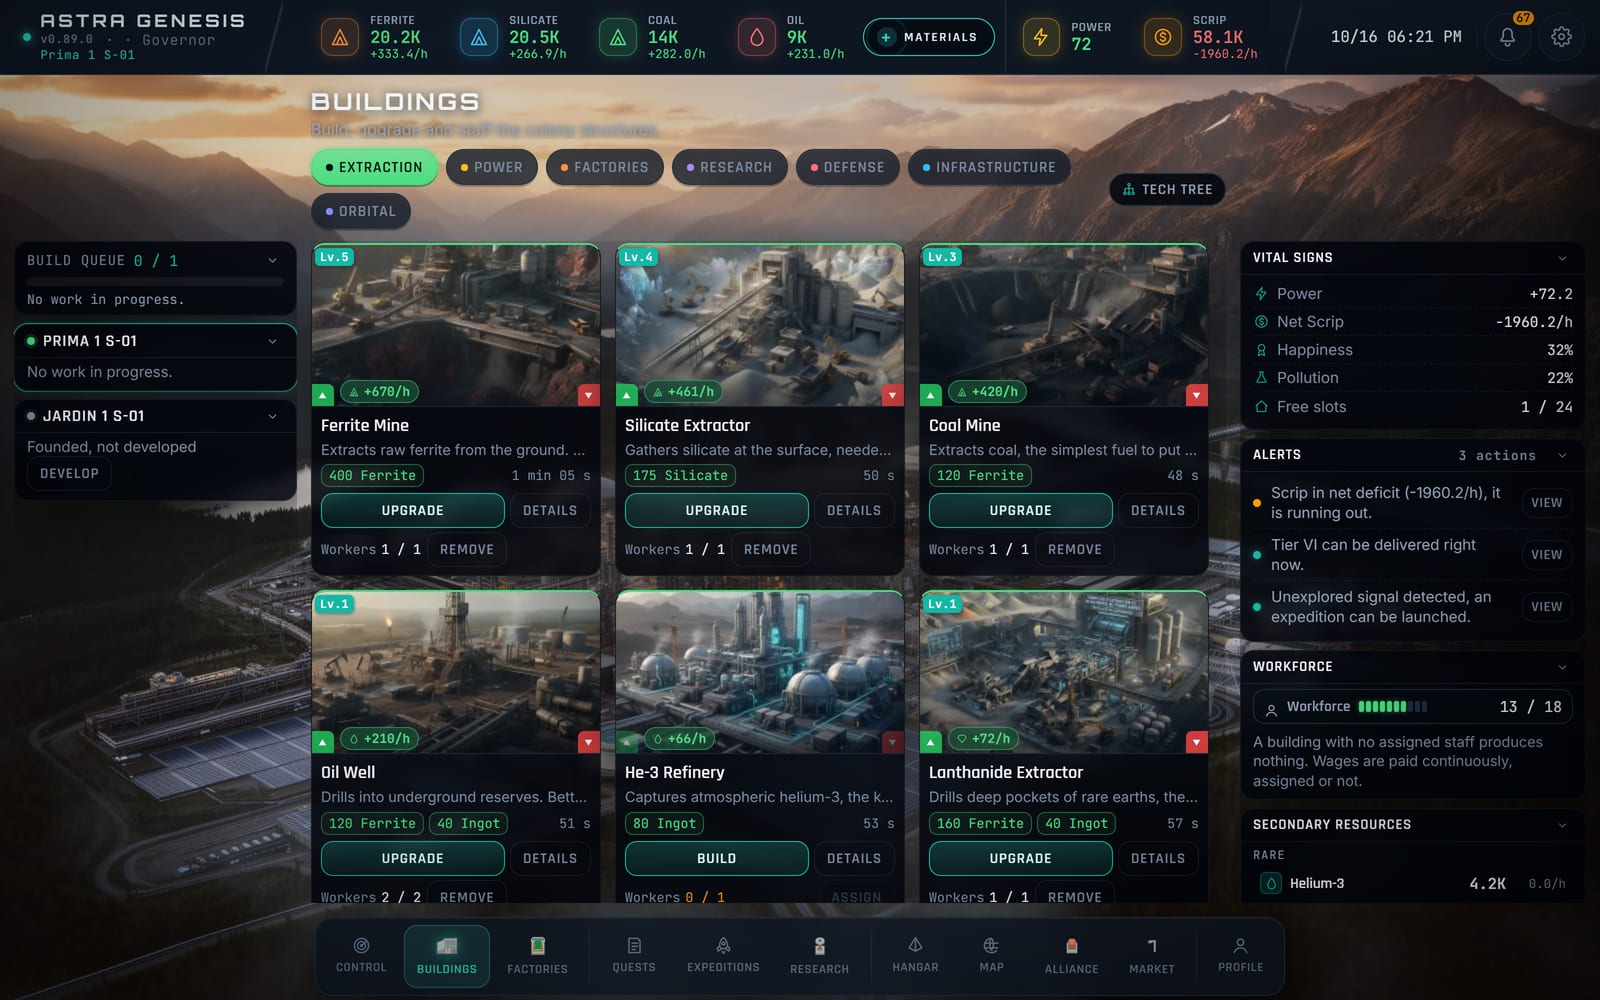Switch to the Power category tab

pos(491,167)
